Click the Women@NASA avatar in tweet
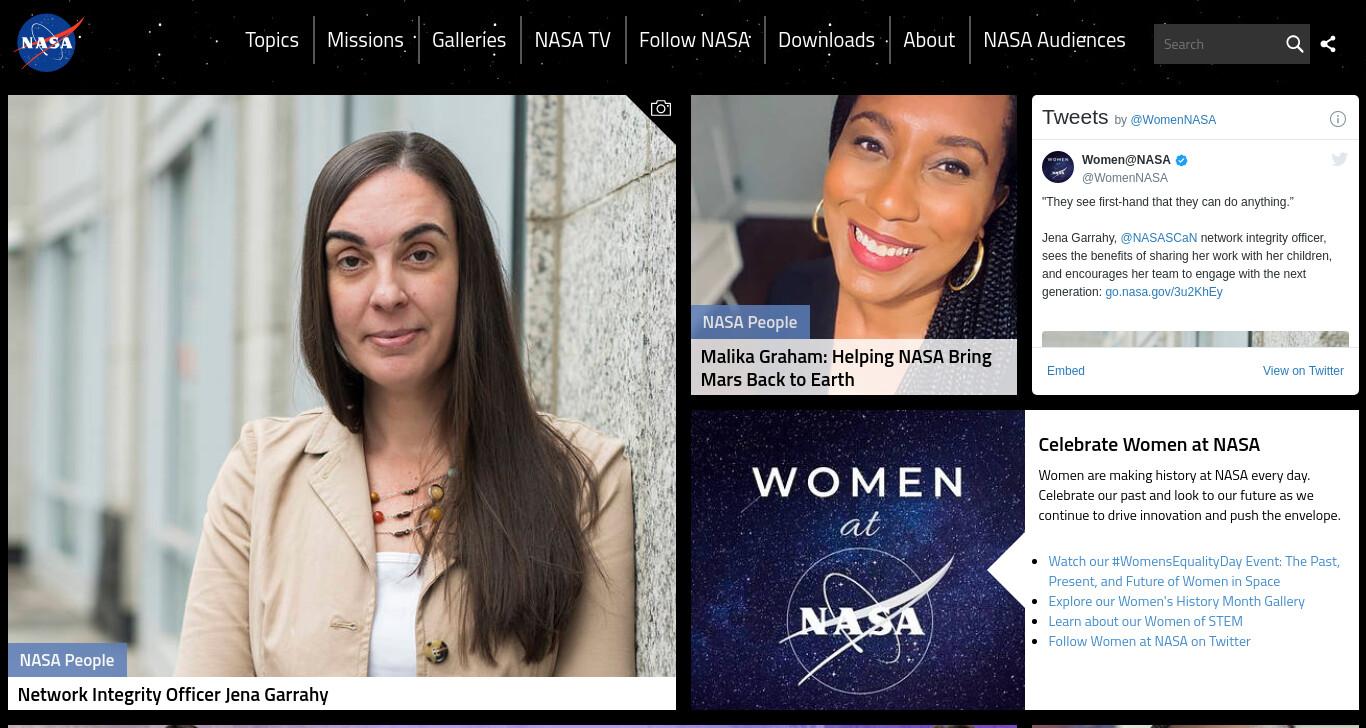The width and height of the screenshot is (1366, 728). pyautogui.click(x=1058, y=167)
